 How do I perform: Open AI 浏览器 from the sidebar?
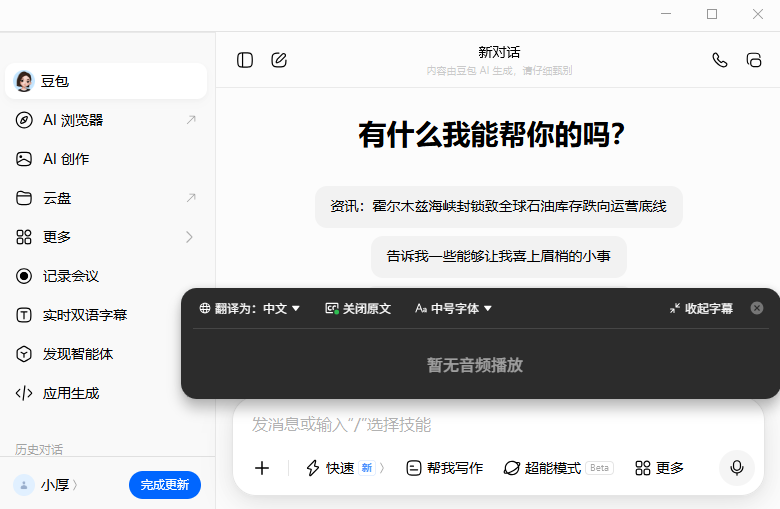[x=106, y=120]
